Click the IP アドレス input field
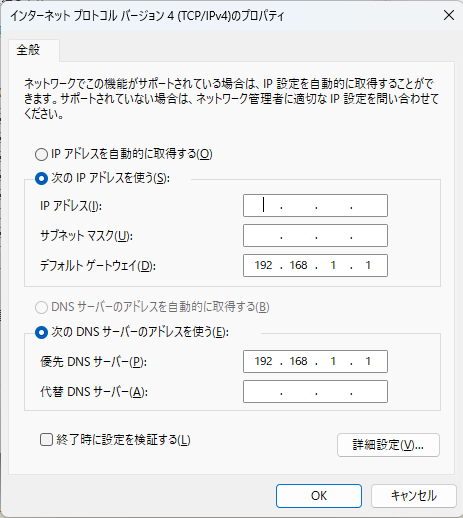This screenshot has height=518, width=463. tap(315, 206)
